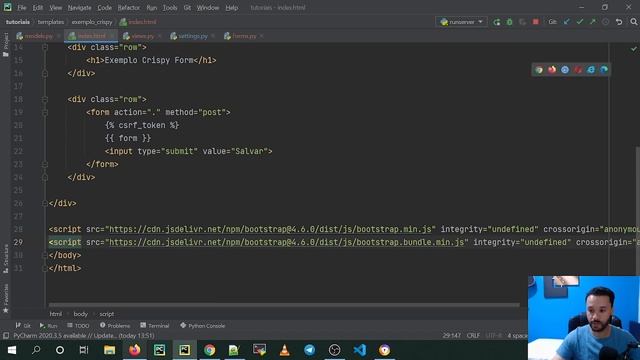Click the inspection status checkmark in editor
The width and height of the screenshot is (640, 360).
pyautogui.click(x=633, y=49)
